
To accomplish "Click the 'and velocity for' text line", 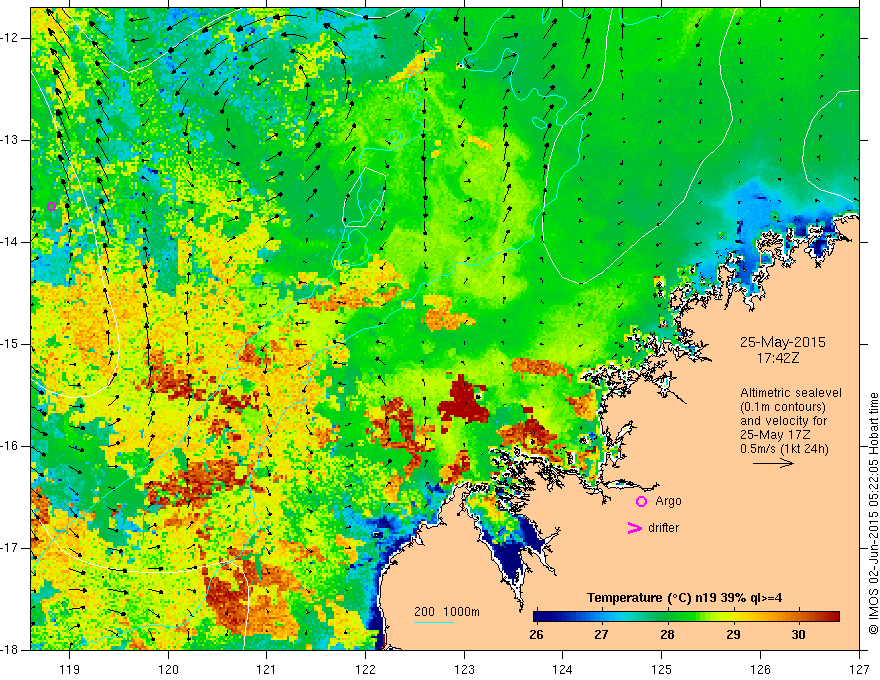I will click(783, 421).
